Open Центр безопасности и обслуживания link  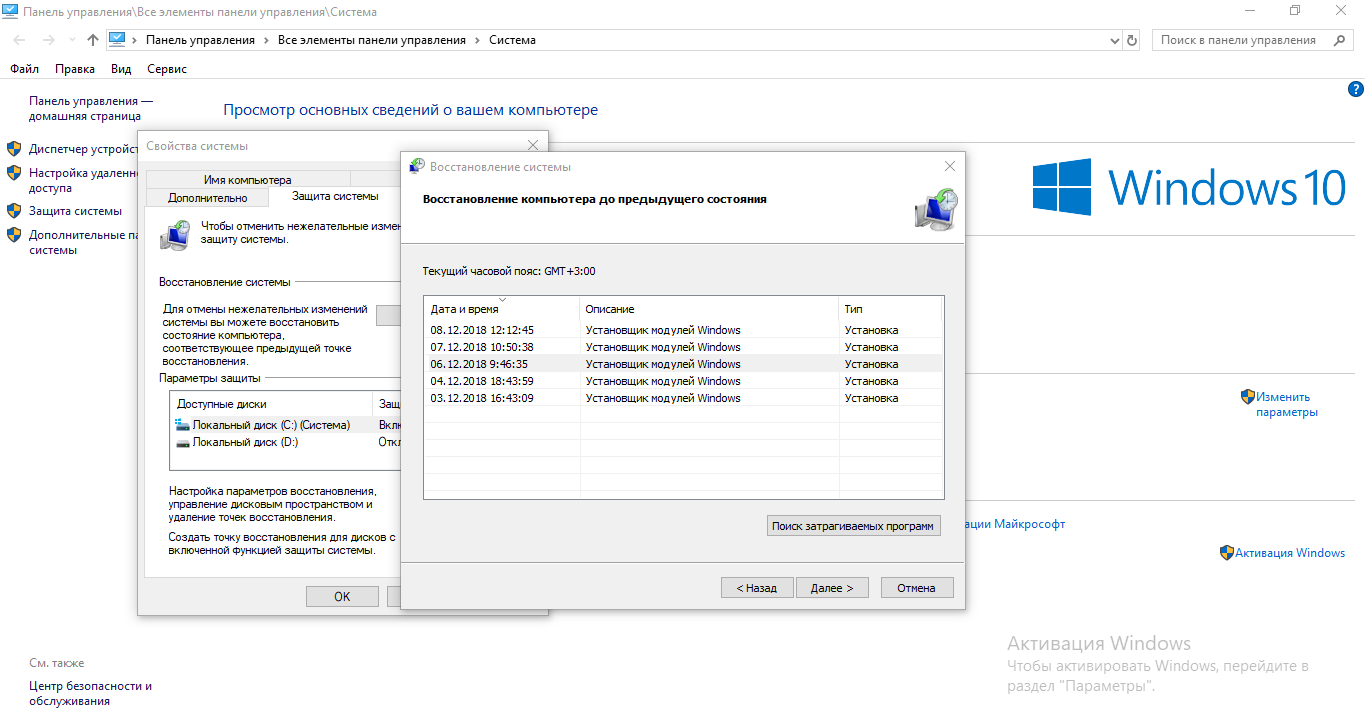[90, 693]
